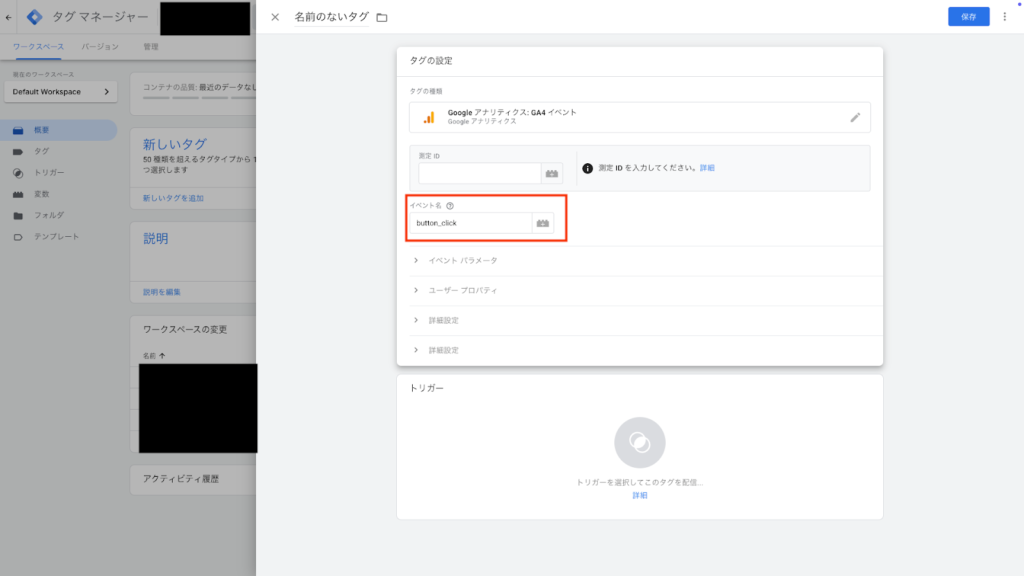Open the Overview (概要) sidebar item
The width and height of the screenshot is (1024, 576).
coord(40,128)
